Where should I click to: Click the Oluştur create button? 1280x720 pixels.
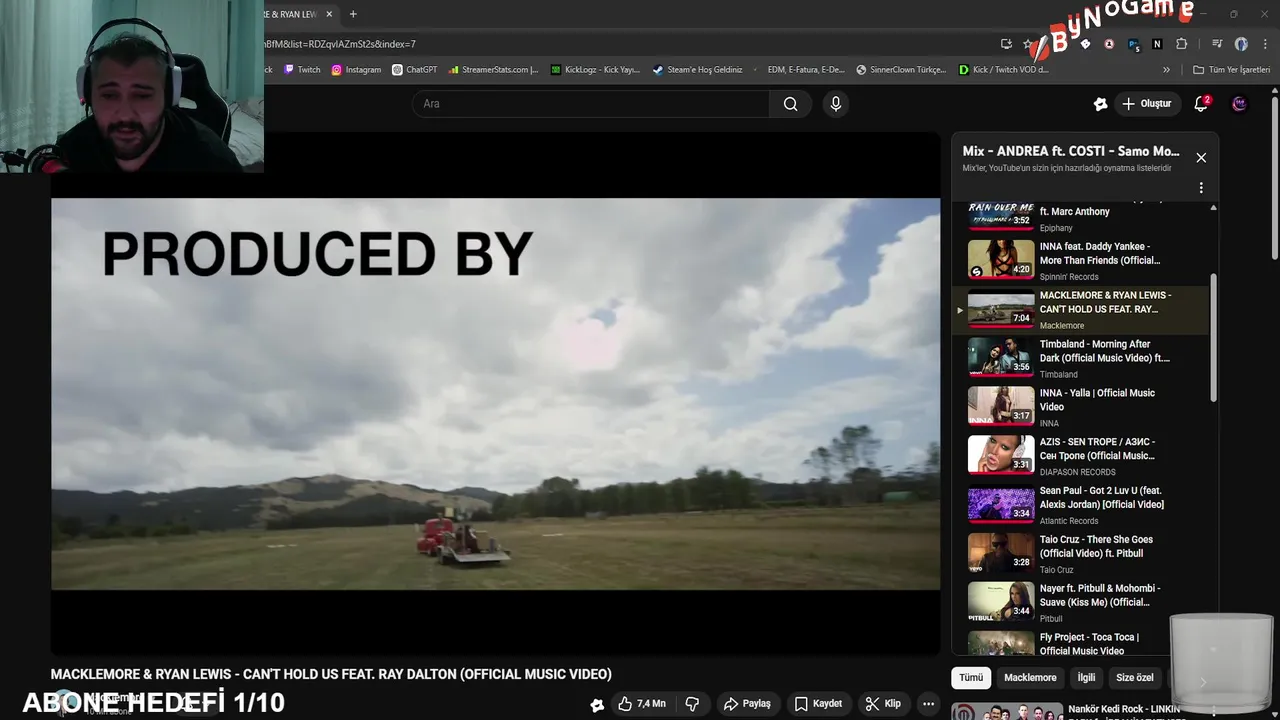tap(1146, 104)
